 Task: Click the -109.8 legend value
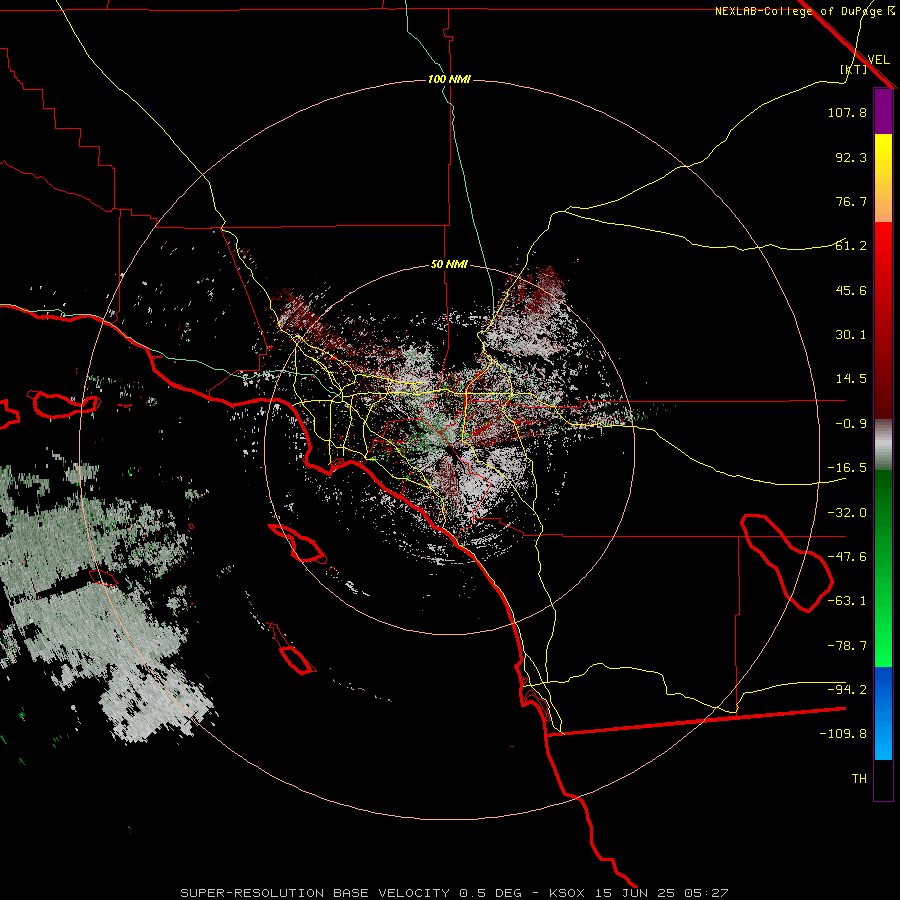(843, 734)
